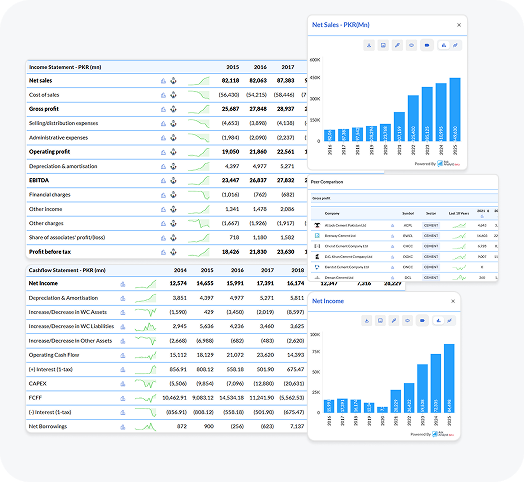The width and height of the screenshot is (524, 482).
Task: Open chart icon in CAPEX row
Action: coord(123,384)
